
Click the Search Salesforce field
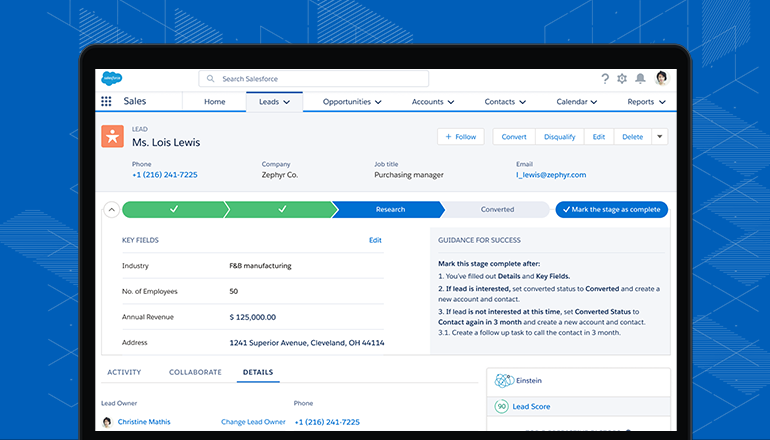coord(313,78)
